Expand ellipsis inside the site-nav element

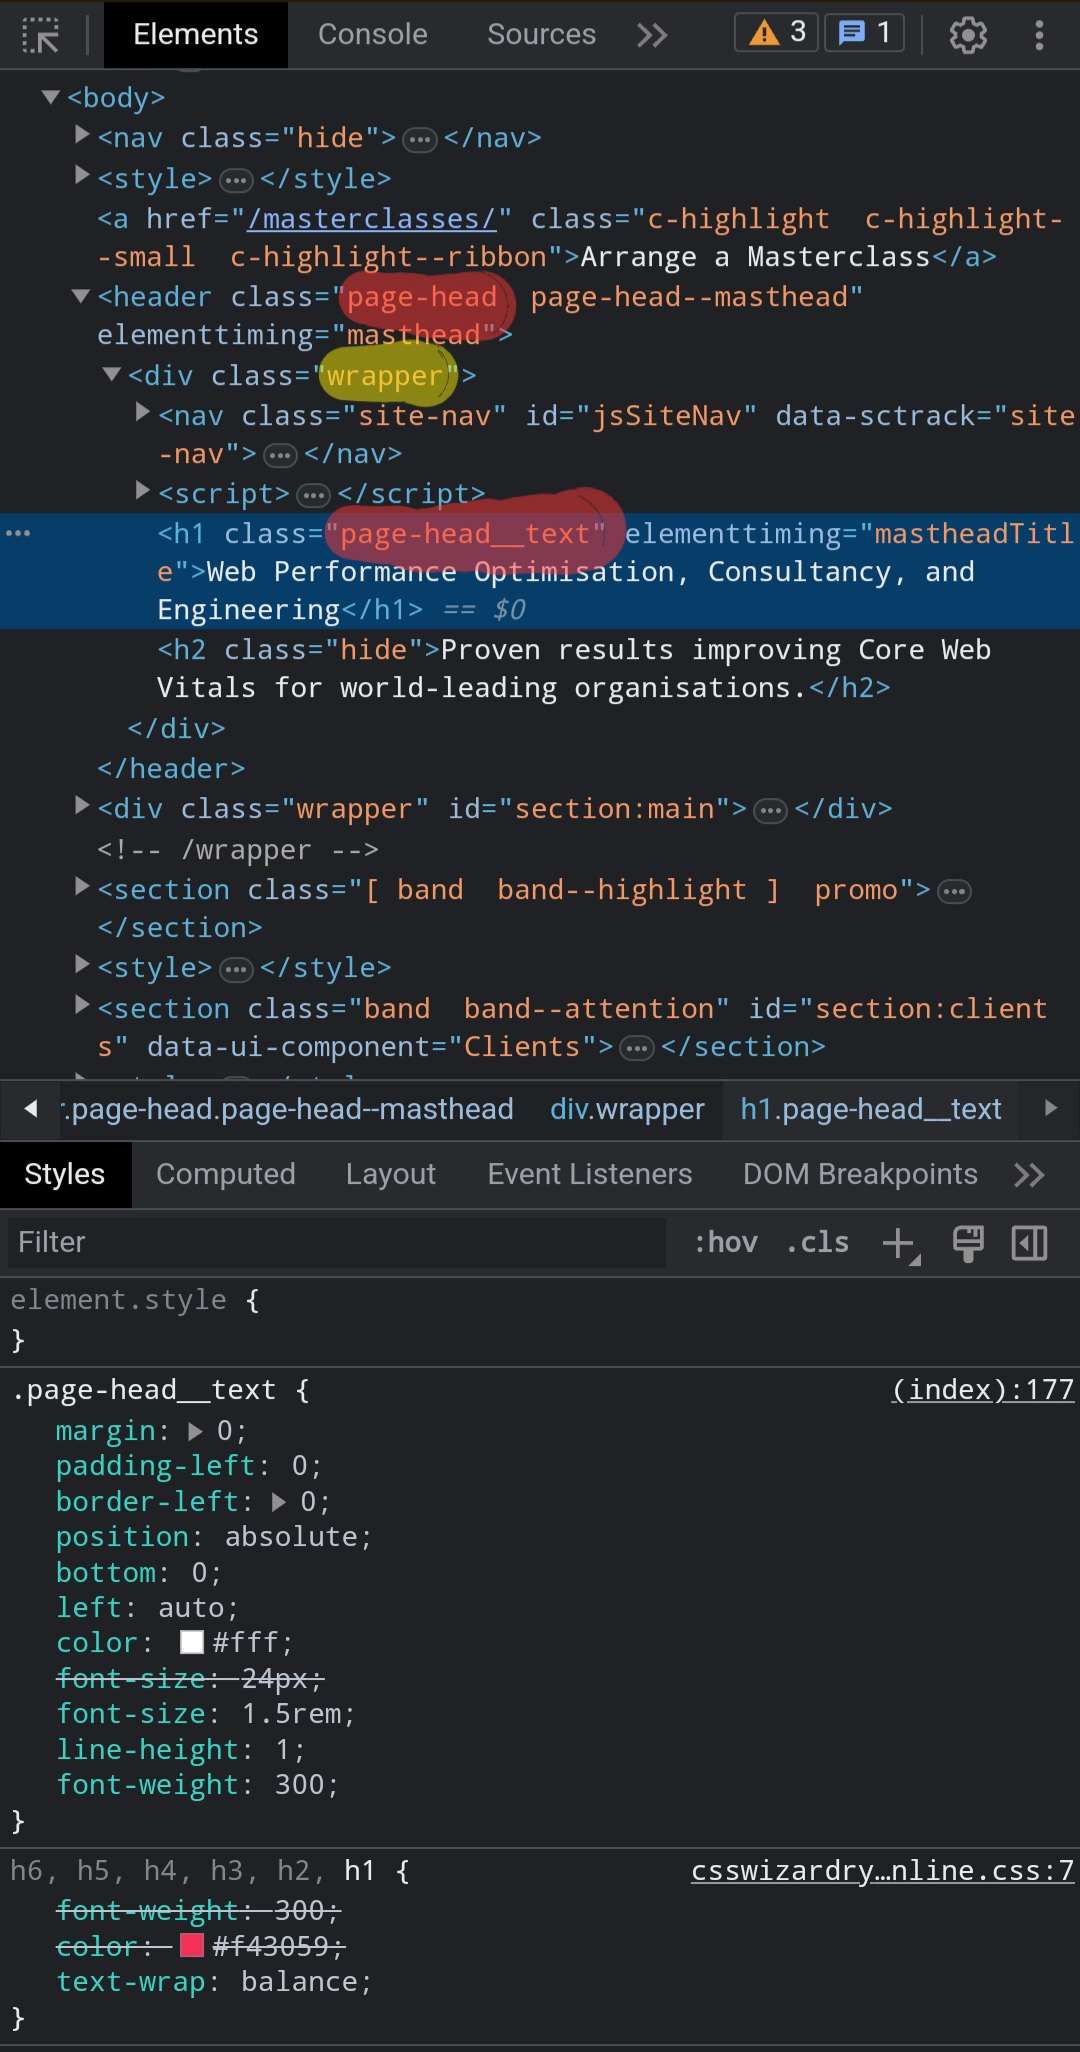[x=280, y=456]
